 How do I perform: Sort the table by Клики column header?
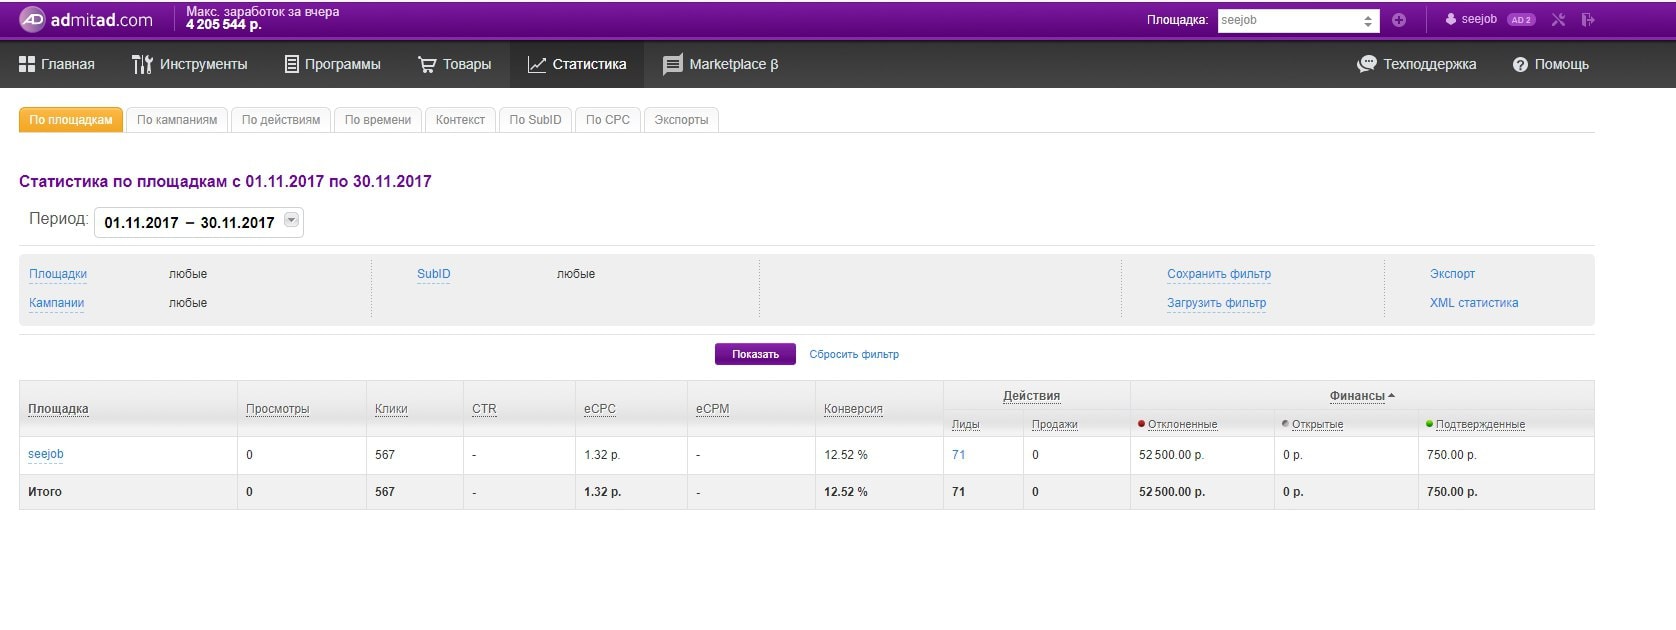coord(391,409)
